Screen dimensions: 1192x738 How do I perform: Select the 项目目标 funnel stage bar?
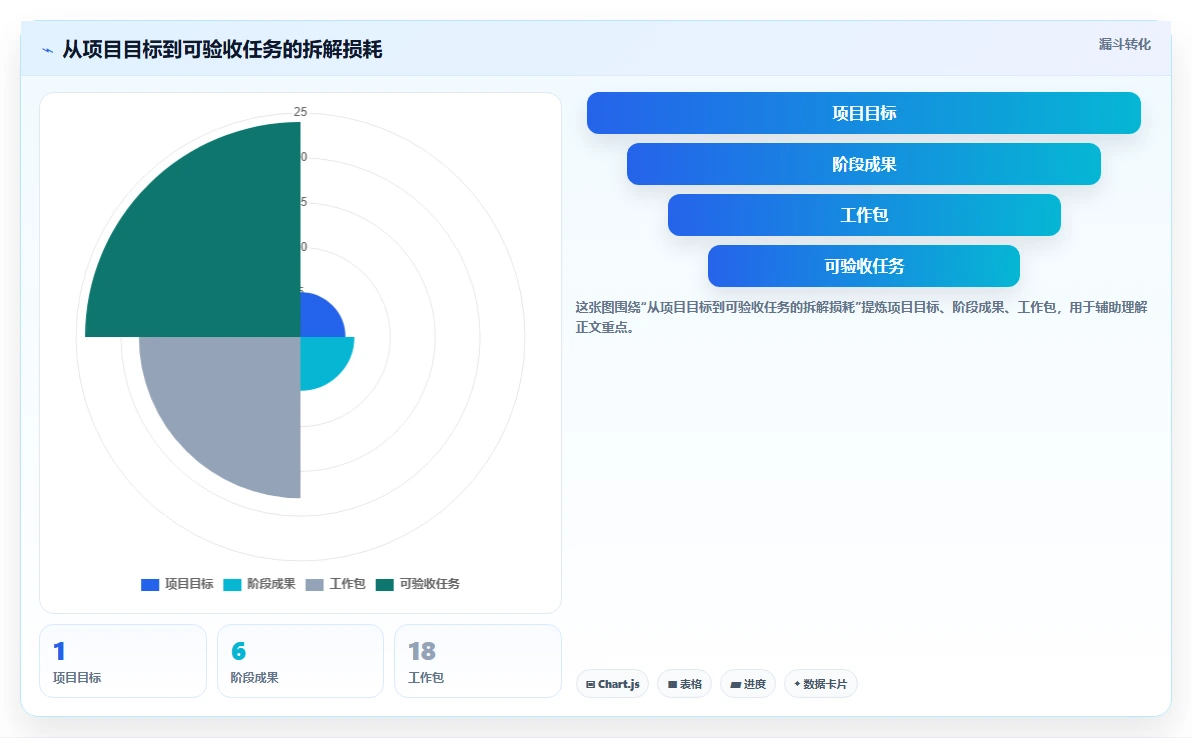[864, 113]
